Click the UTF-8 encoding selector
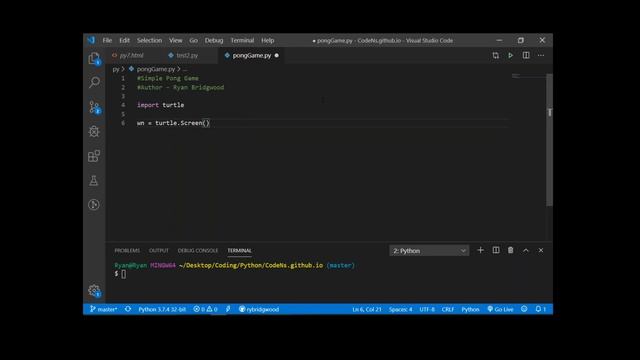 [427, 309]
